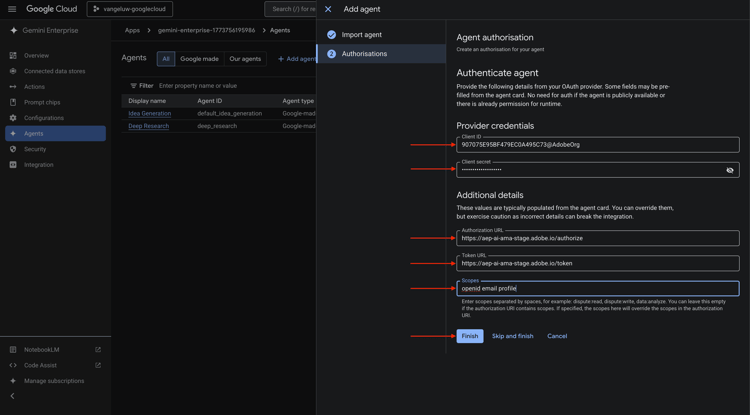Click Skip and finish
Screen dimensions: 750x415
pyautogui.click(x=513, y=336)
